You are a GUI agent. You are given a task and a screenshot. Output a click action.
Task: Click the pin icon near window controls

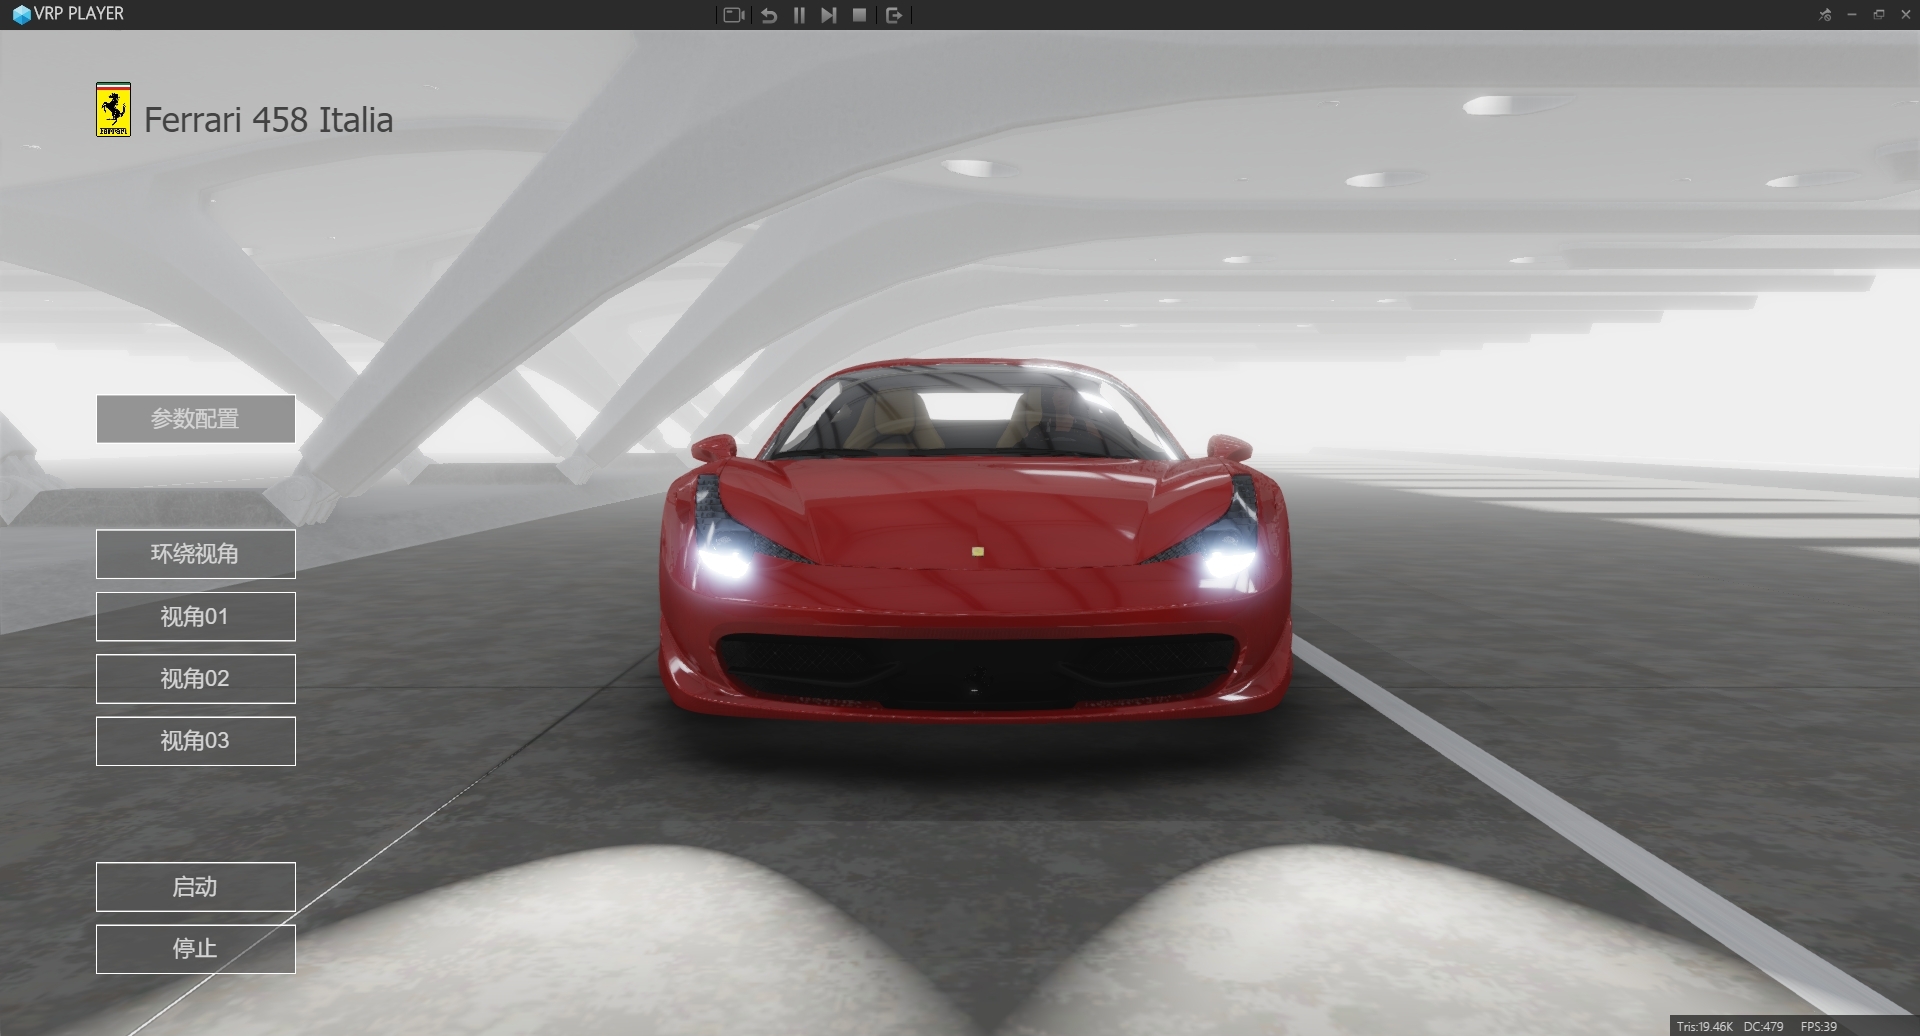point(1825,15)
